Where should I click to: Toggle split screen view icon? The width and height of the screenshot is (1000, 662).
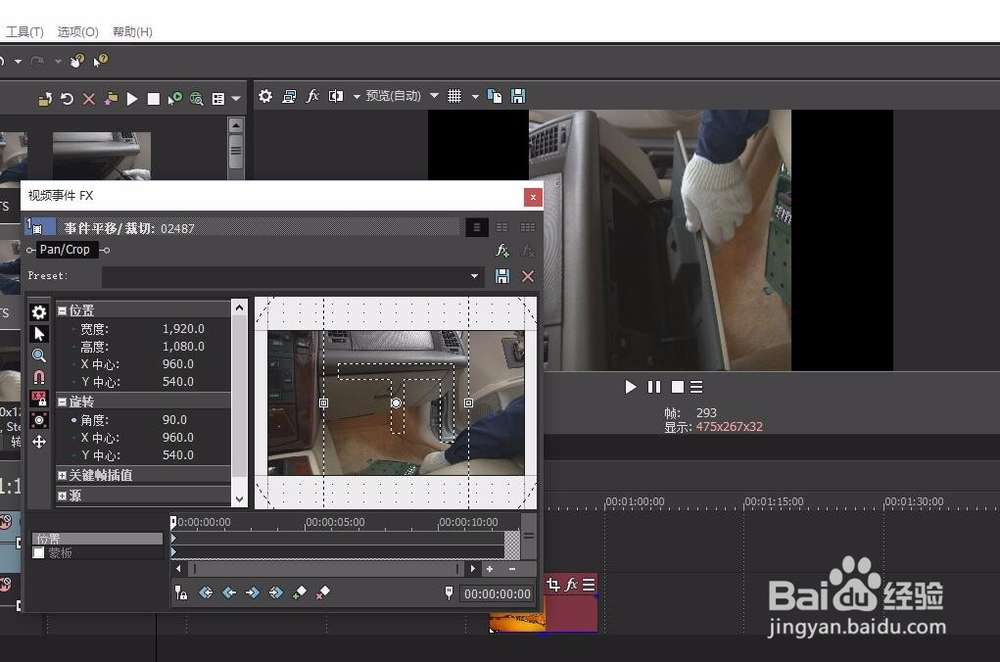335,96
